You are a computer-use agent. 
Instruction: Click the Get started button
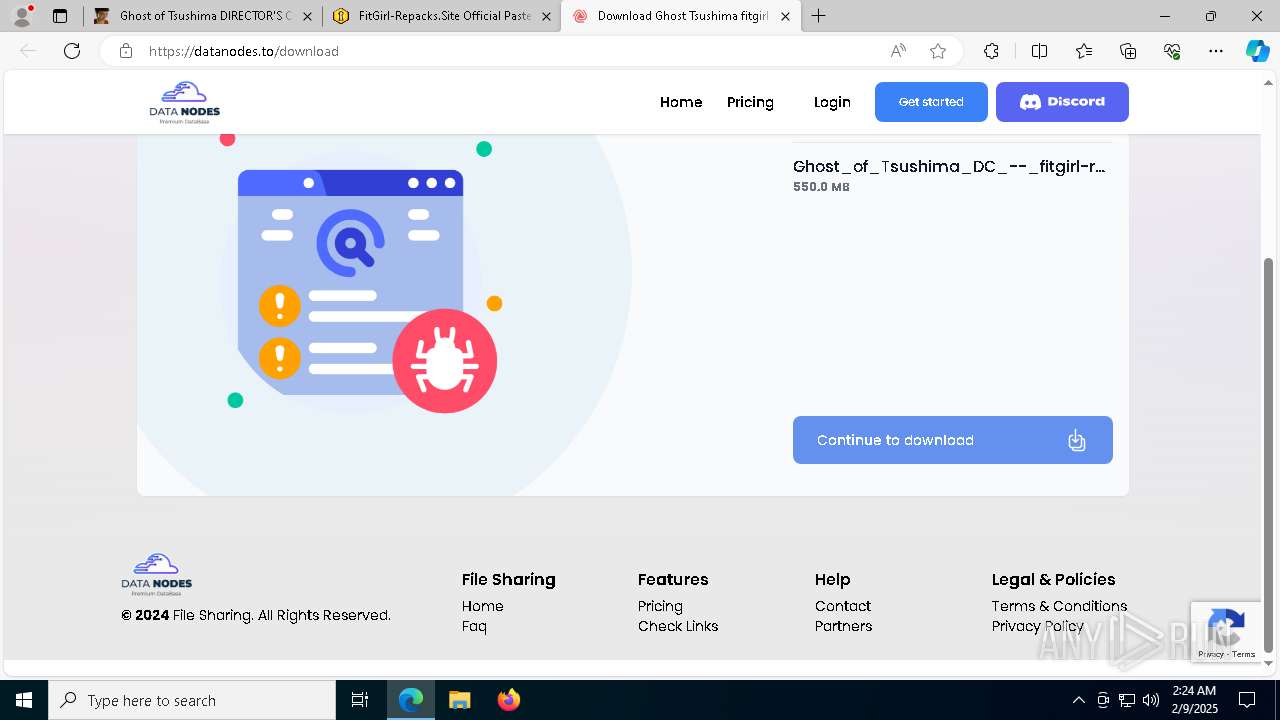tap(931, 102)
